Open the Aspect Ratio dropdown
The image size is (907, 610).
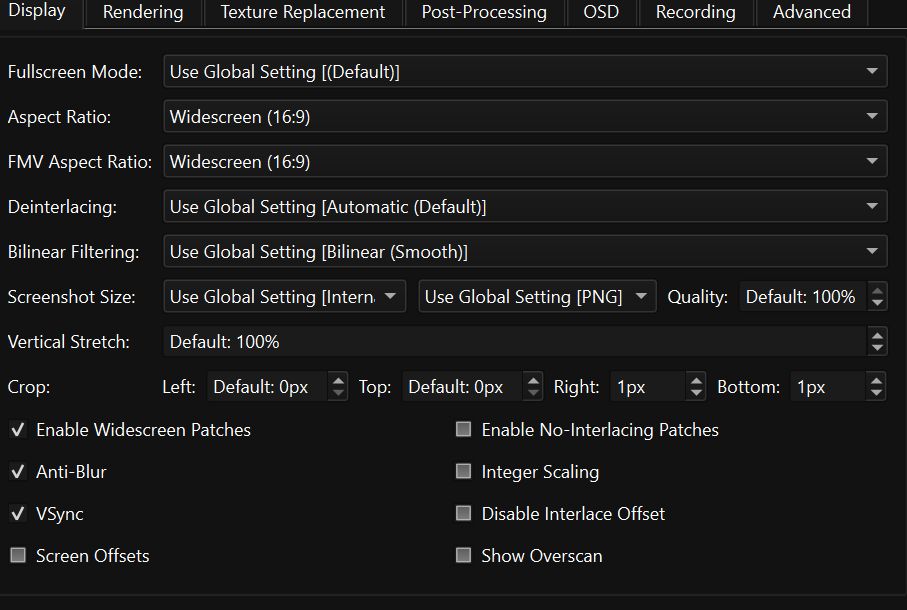pos(525,116)
